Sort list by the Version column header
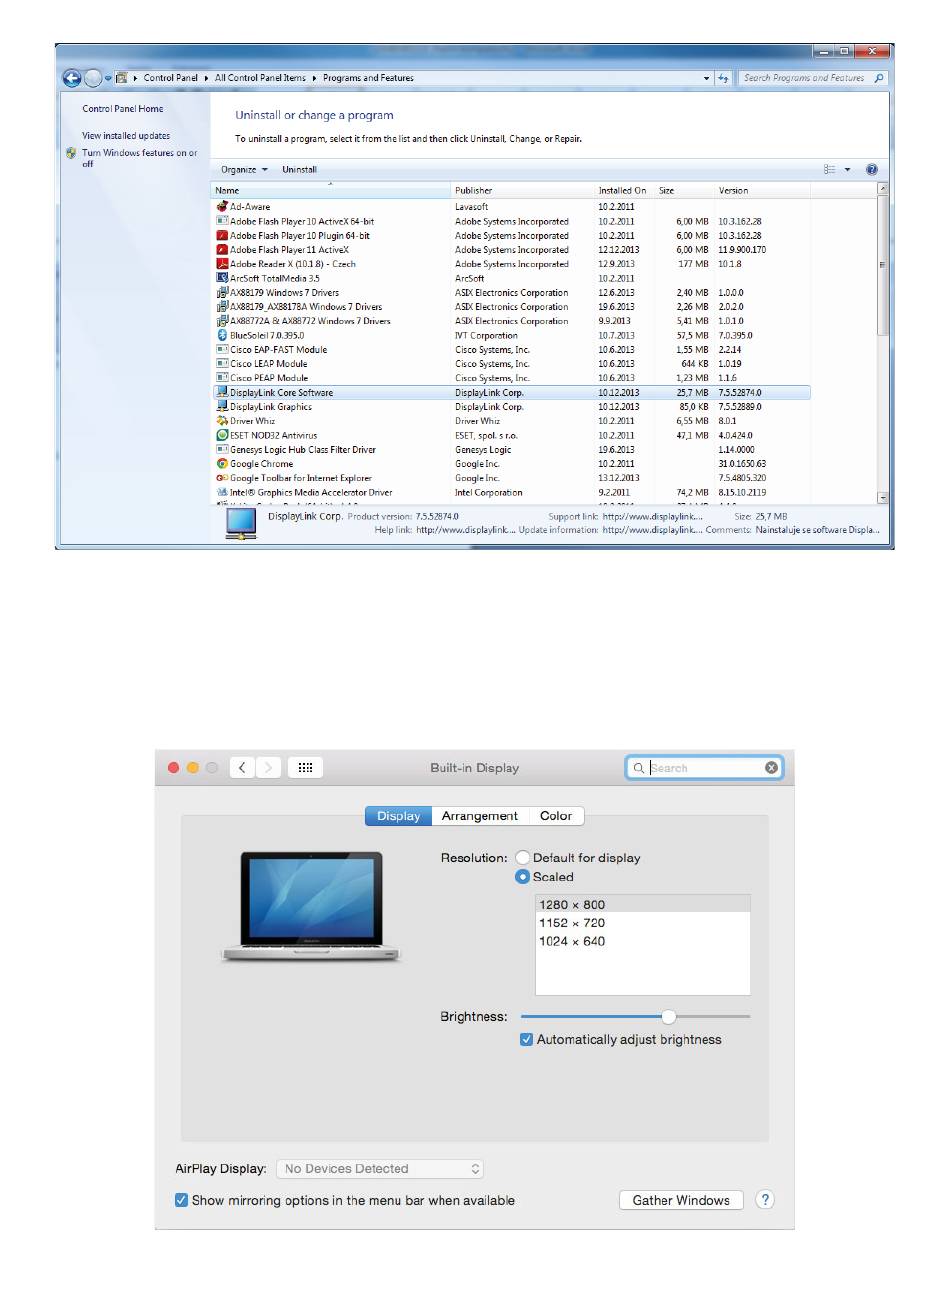The width and height of the screenshot is (950, 1301). click(x=762, y=190)
